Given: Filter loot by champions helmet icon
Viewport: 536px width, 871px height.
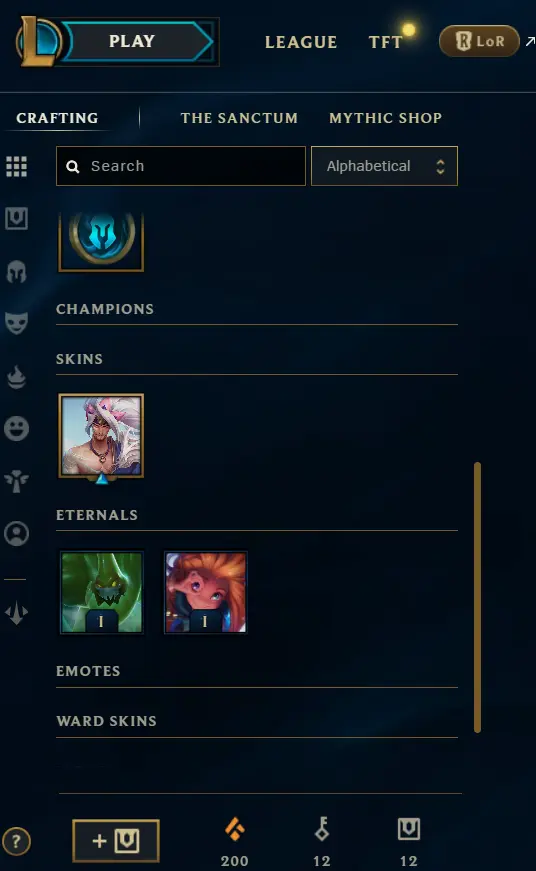Looking at the screenshot, I should [x=17, y=272].
